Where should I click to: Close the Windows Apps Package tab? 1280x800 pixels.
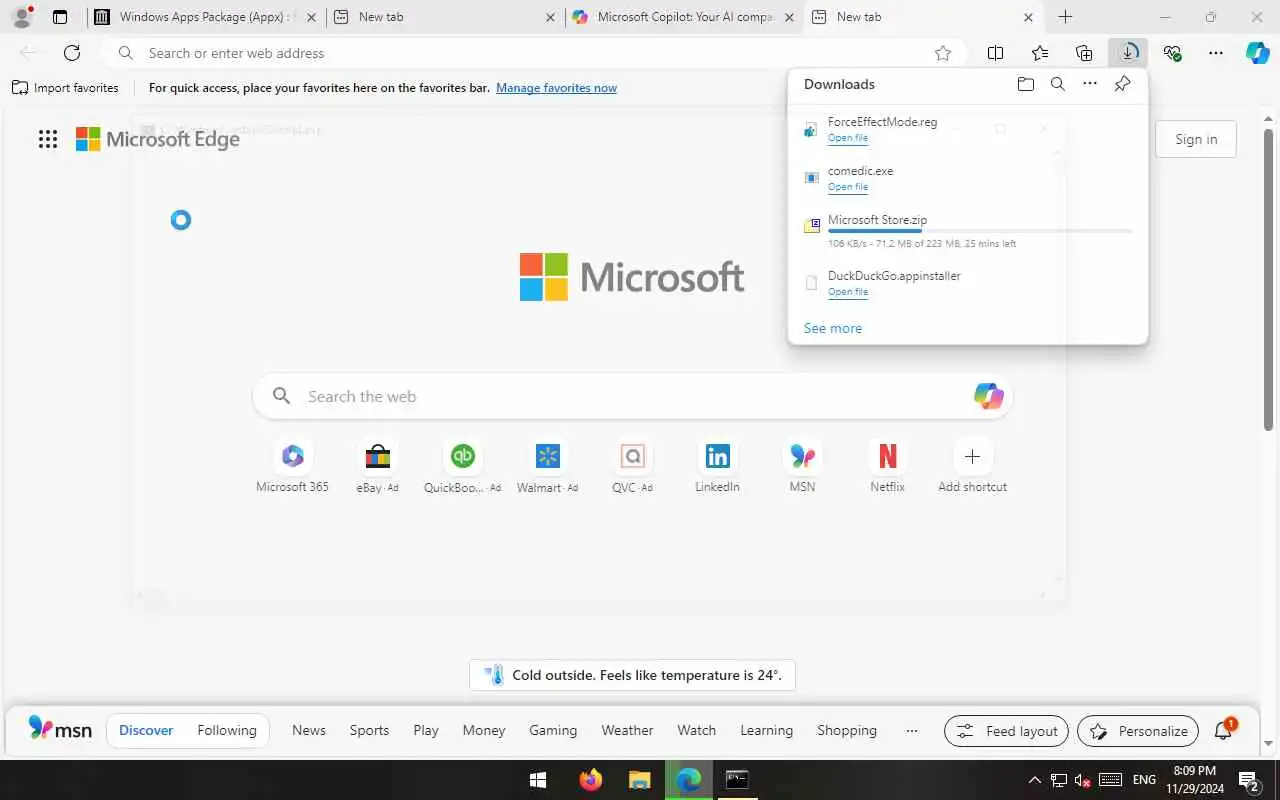(x=311, y=17)
